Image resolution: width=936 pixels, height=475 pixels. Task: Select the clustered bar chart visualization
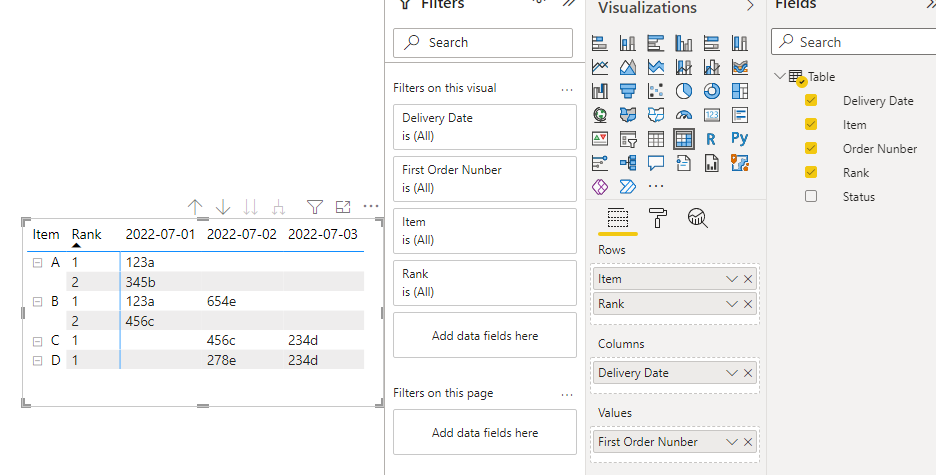655,43
